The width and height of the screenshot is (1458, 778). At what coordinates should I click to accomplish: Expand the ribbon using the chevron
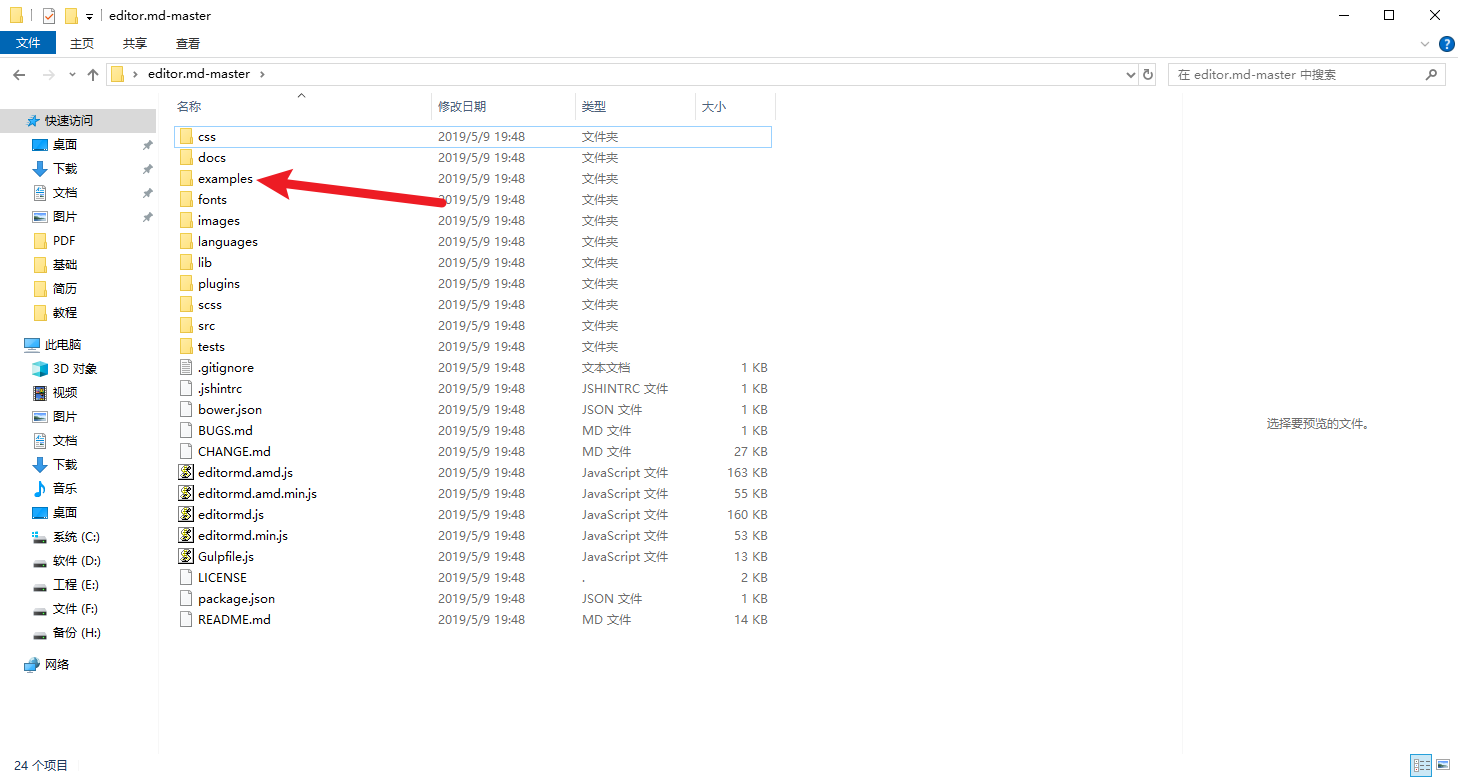[1426, 44]
